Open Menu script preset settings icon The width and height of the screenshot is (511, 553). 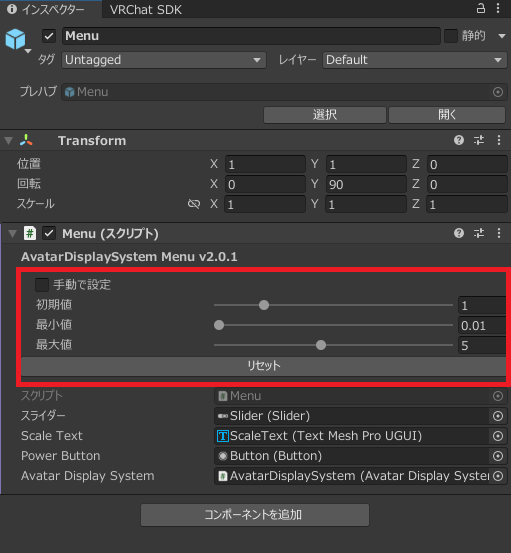pyautogui.click(x=479, y=233)
